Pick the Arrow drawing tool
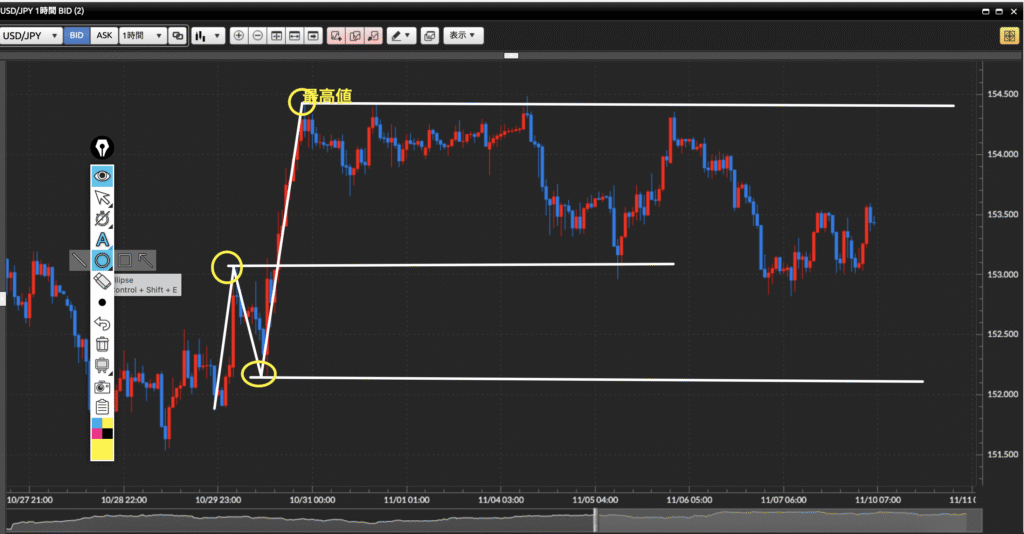This screenshot has height=534, width=1024. coord(146,261)
